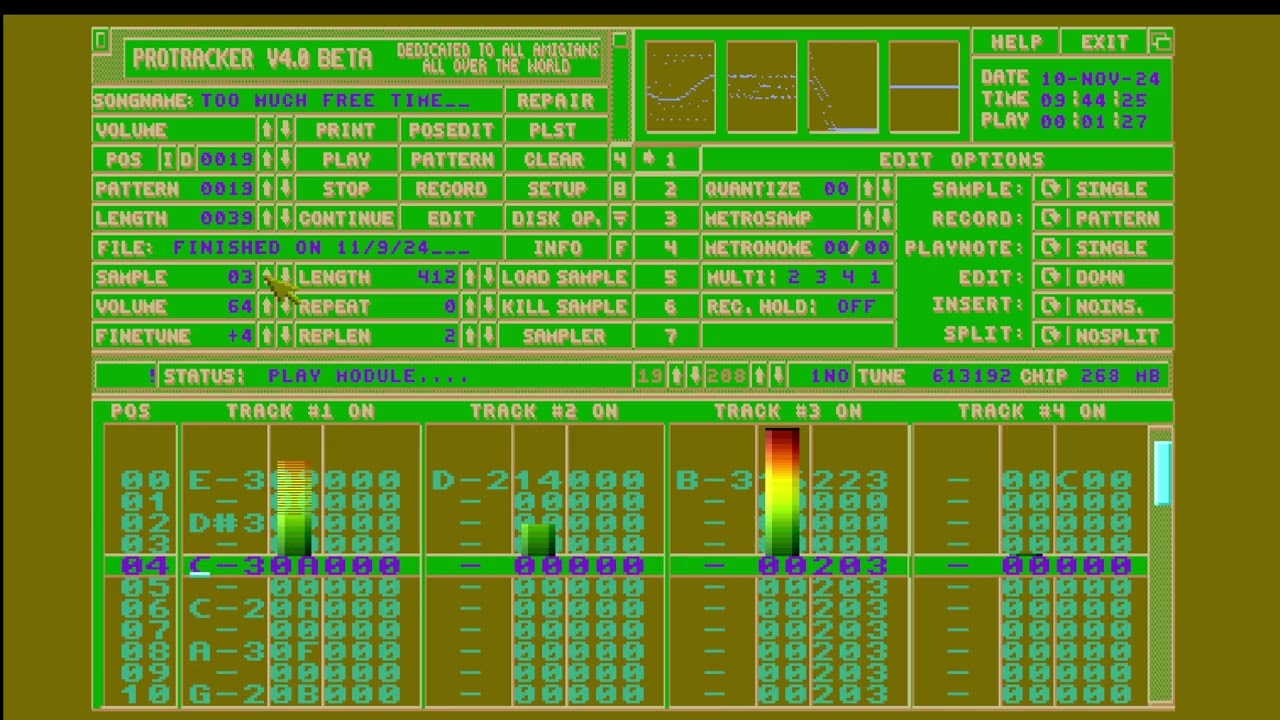Toggle the INSERT: NOINS. option
The image size is (1280, 720).
[x=1104, y=307]
